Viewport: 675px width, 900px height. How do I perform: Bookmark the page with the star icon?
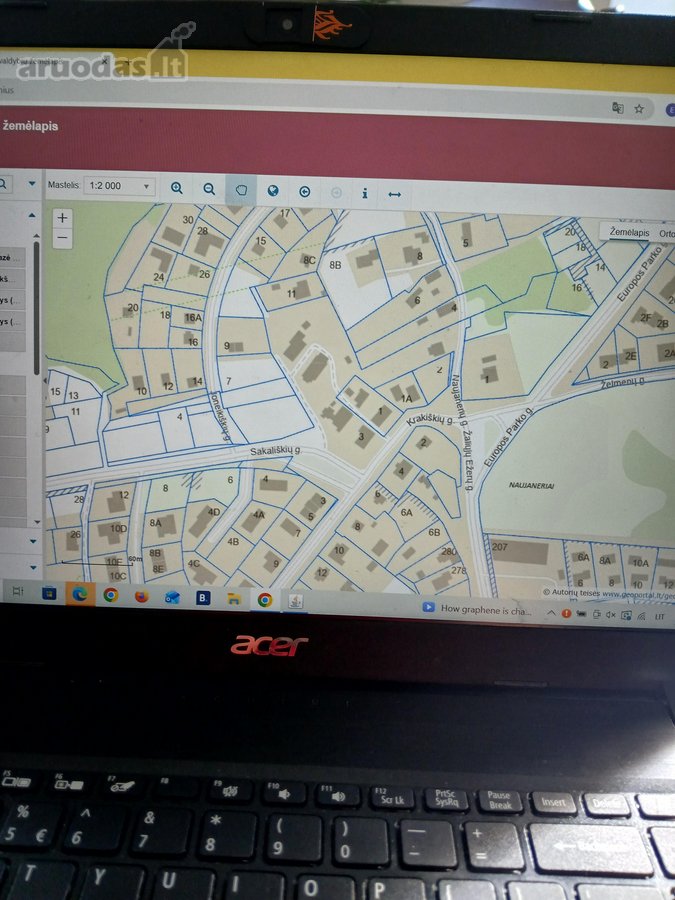click(639, 108)
